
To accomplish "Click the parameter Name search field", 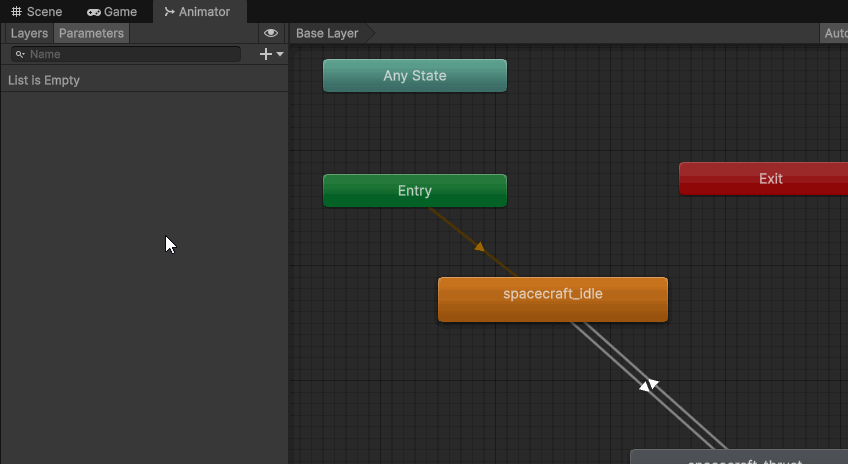I will pos(125,54).
